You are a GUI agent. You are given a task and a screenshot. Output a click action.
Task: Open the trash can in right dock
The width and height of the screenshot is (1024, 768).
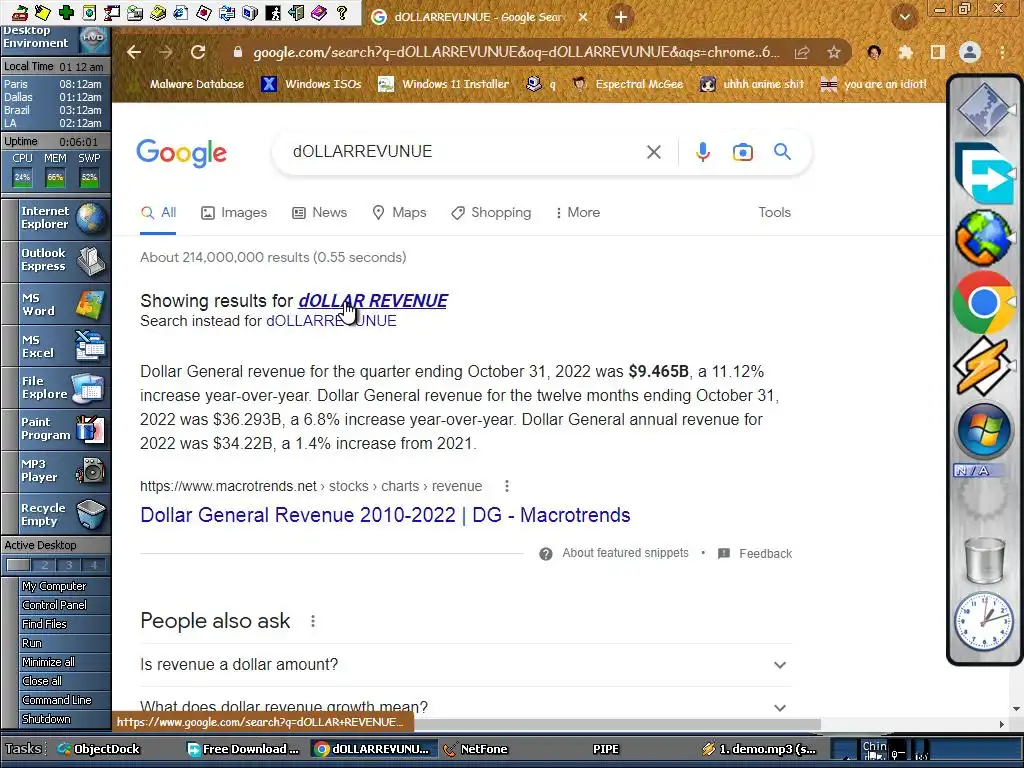pos(985,560)
